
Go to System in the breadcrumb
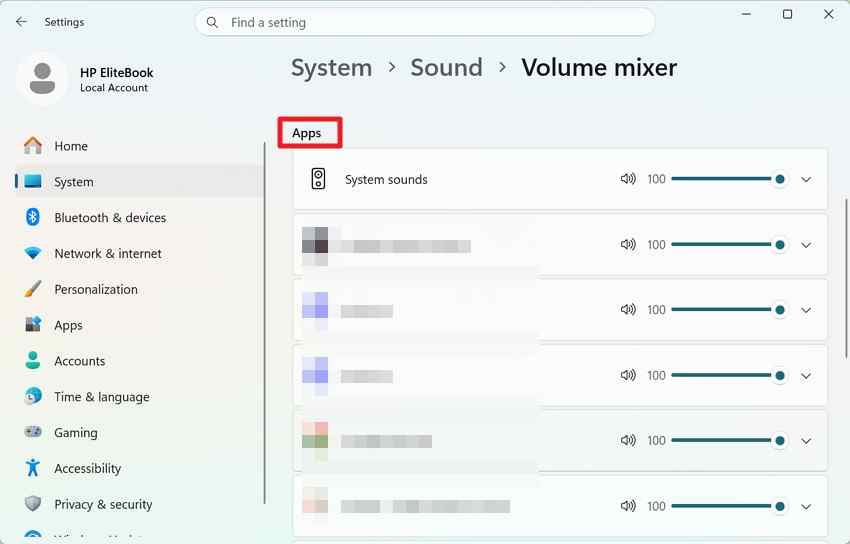click(x=331, y=68)
